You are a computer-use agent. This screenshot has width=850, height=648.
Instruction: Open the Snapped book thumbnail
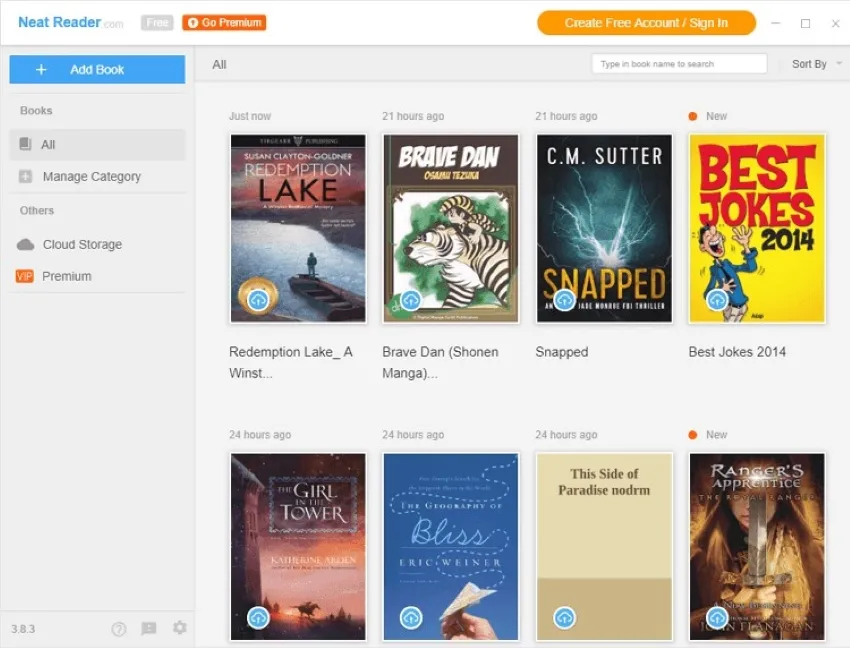pyautogui.click(x=604, y=227)
